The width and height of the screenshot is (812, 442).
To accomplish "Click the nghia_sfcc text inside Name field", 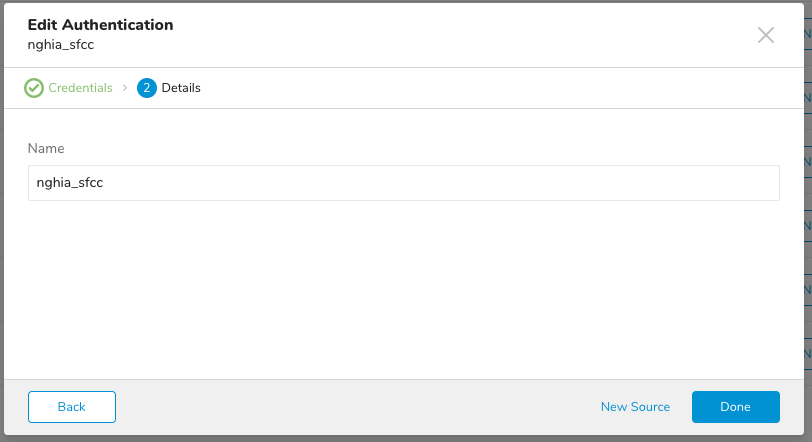I will (x=70, y=183).
